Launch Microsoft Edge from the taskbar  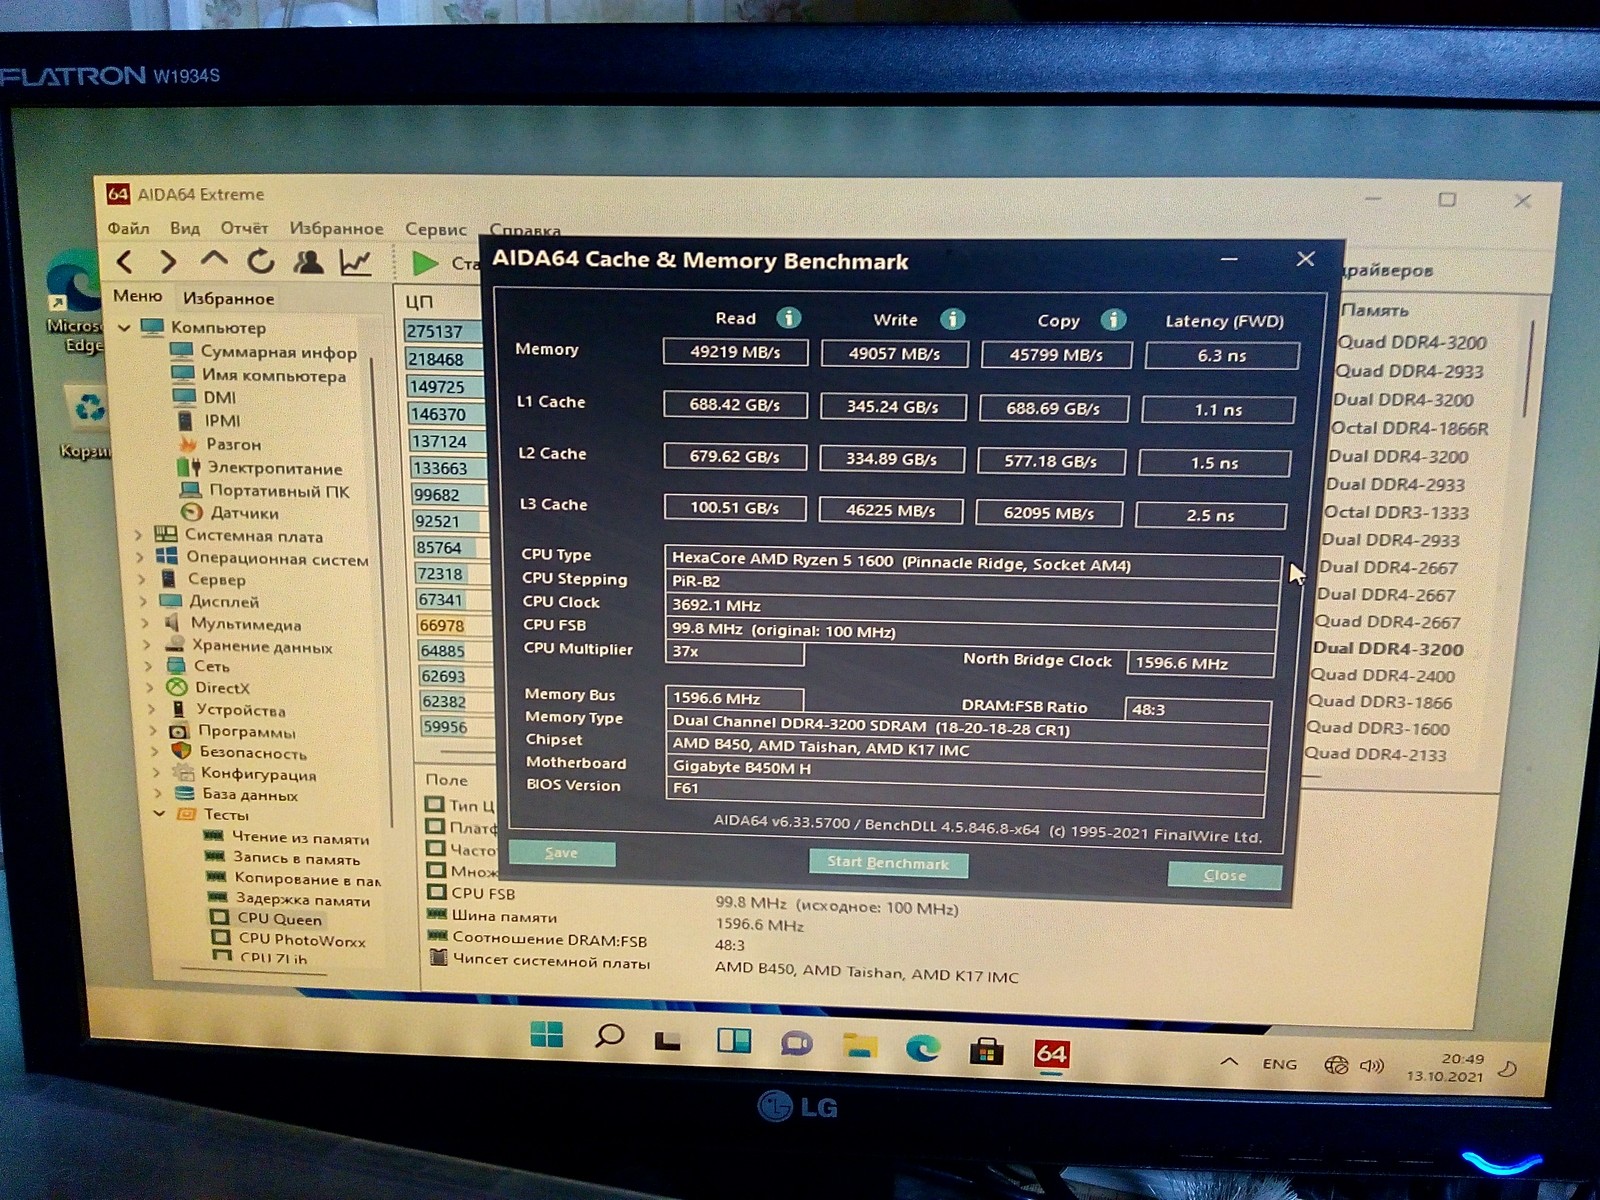point(922,1048)
